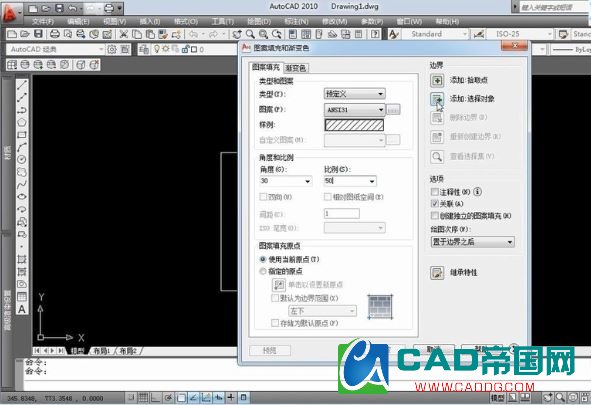Click the Save icon in standard toolbar

[38, 34]
